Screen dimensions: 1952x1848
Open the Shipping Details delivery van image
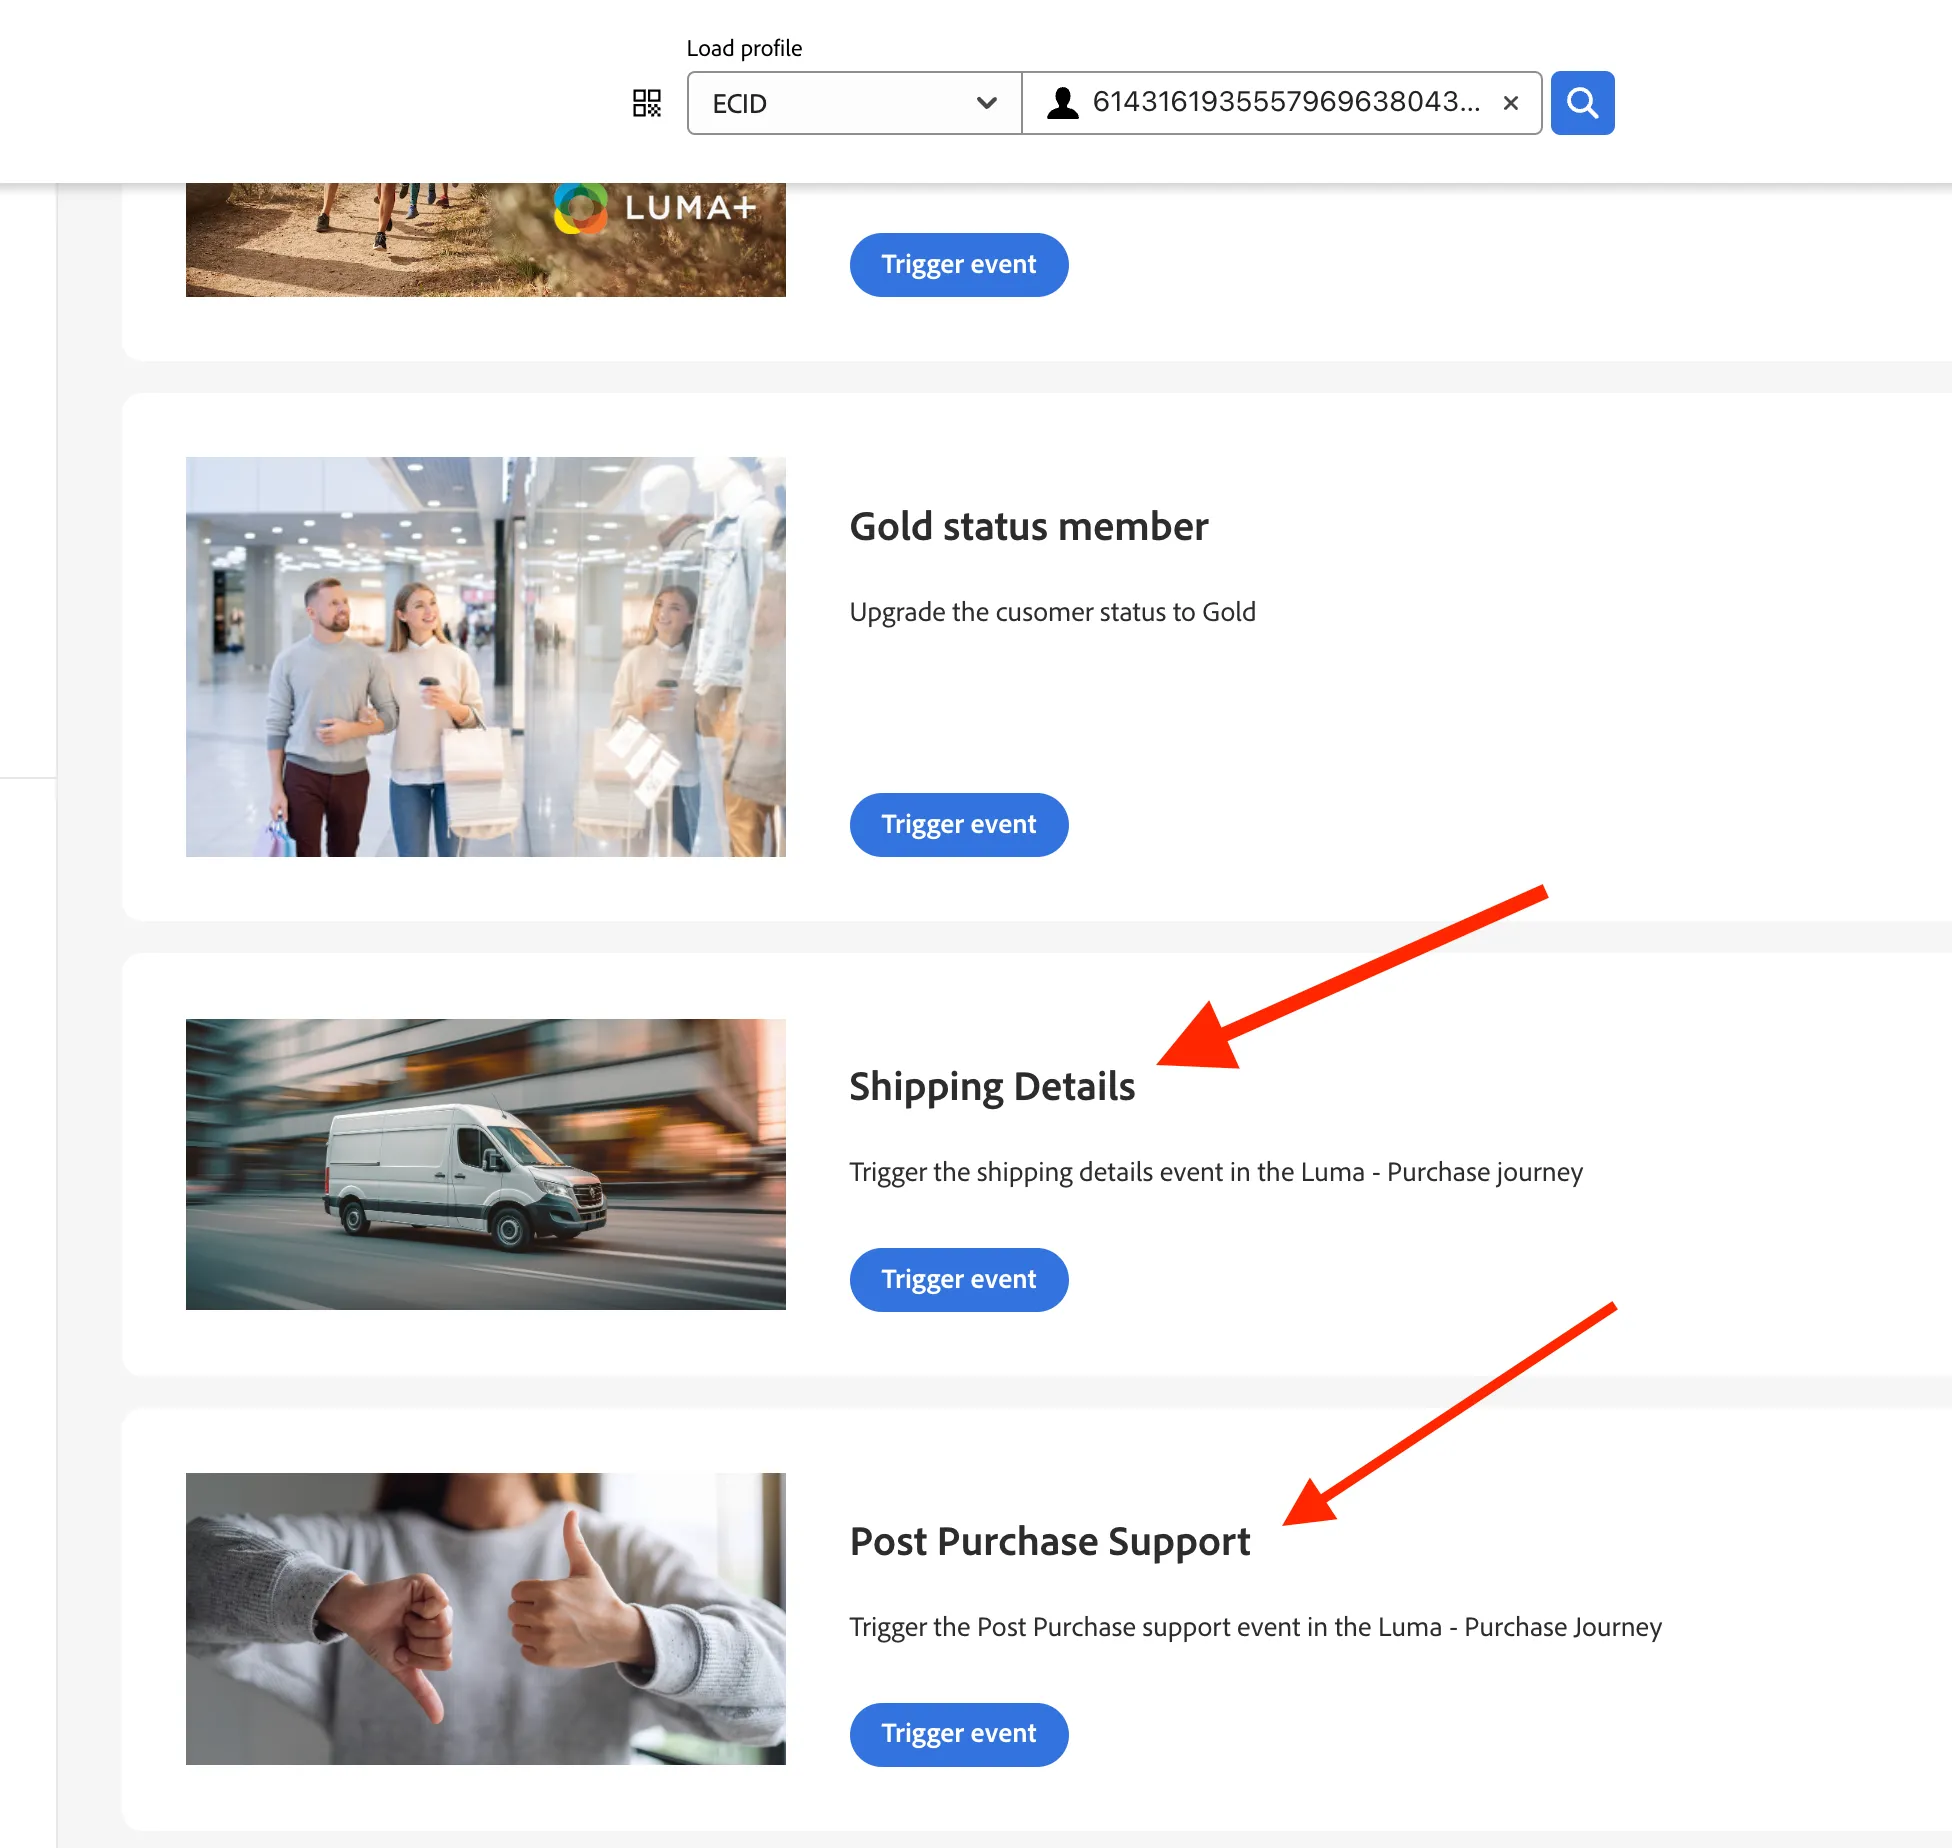[x=486, y=1164]
